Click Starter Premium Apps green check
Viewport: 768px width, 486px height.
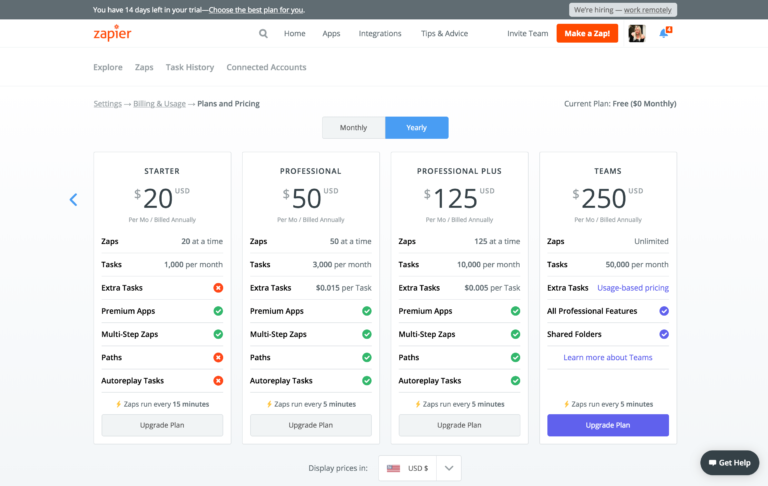pos(218,311)
